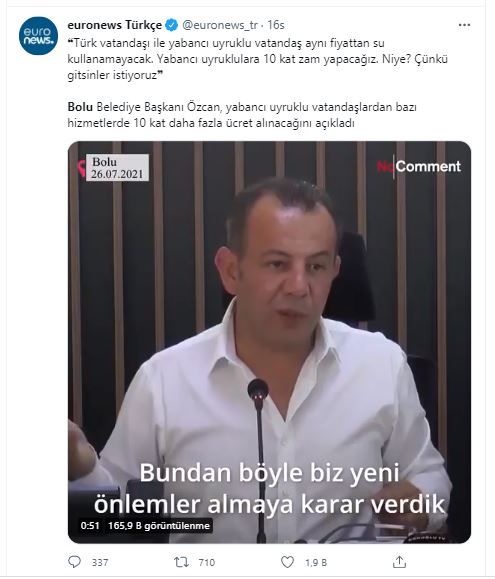The image size is (495, 579).
Task: Click the reply speech bubble icon
Action: [x=75, y=562]
